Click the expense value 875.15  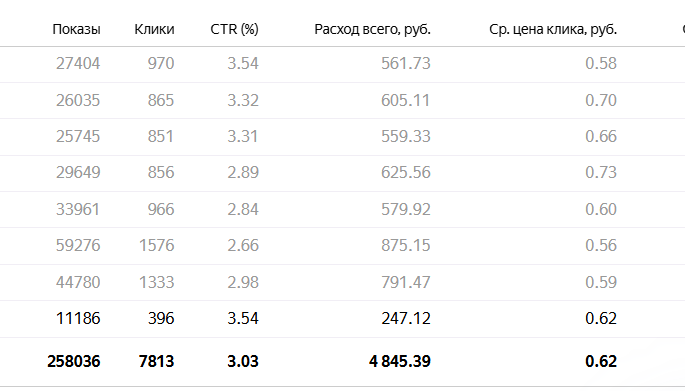click(x=406, y=246)
